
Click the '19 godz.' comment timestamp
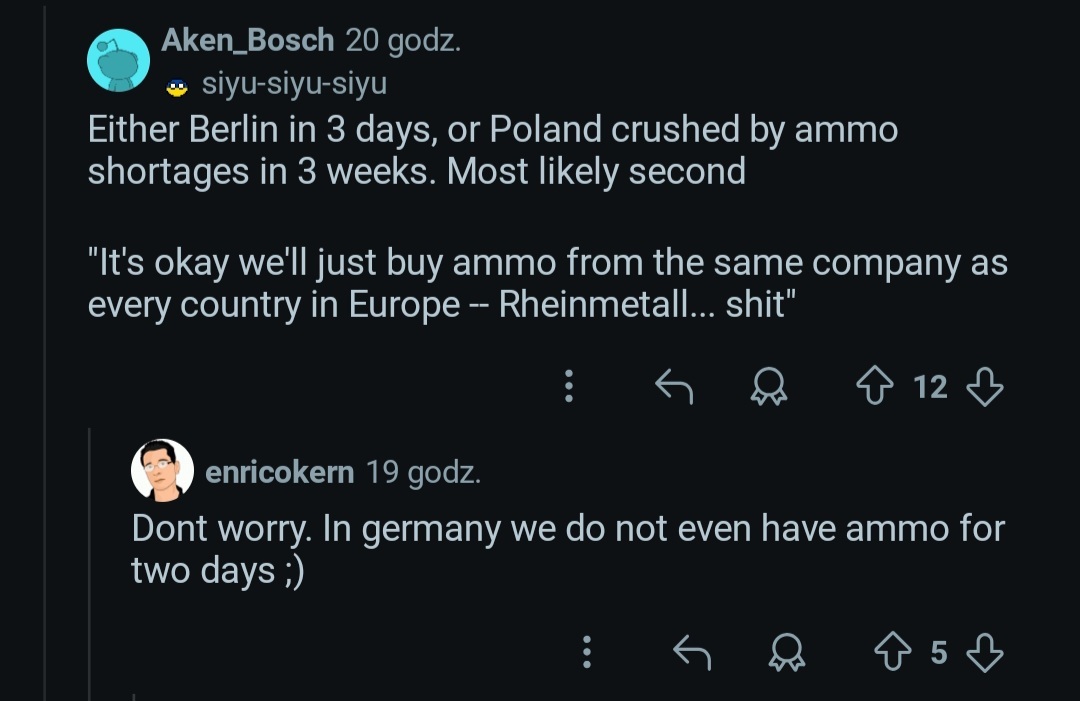(423, 471)
